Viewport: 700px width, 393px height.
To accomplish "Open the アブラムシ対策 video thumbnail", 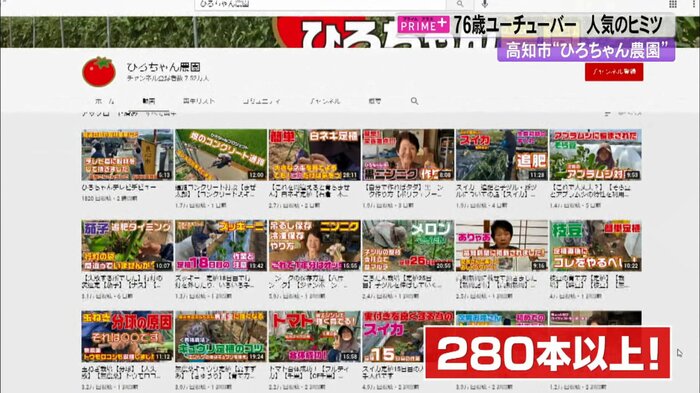I will (x=595, y=155).
